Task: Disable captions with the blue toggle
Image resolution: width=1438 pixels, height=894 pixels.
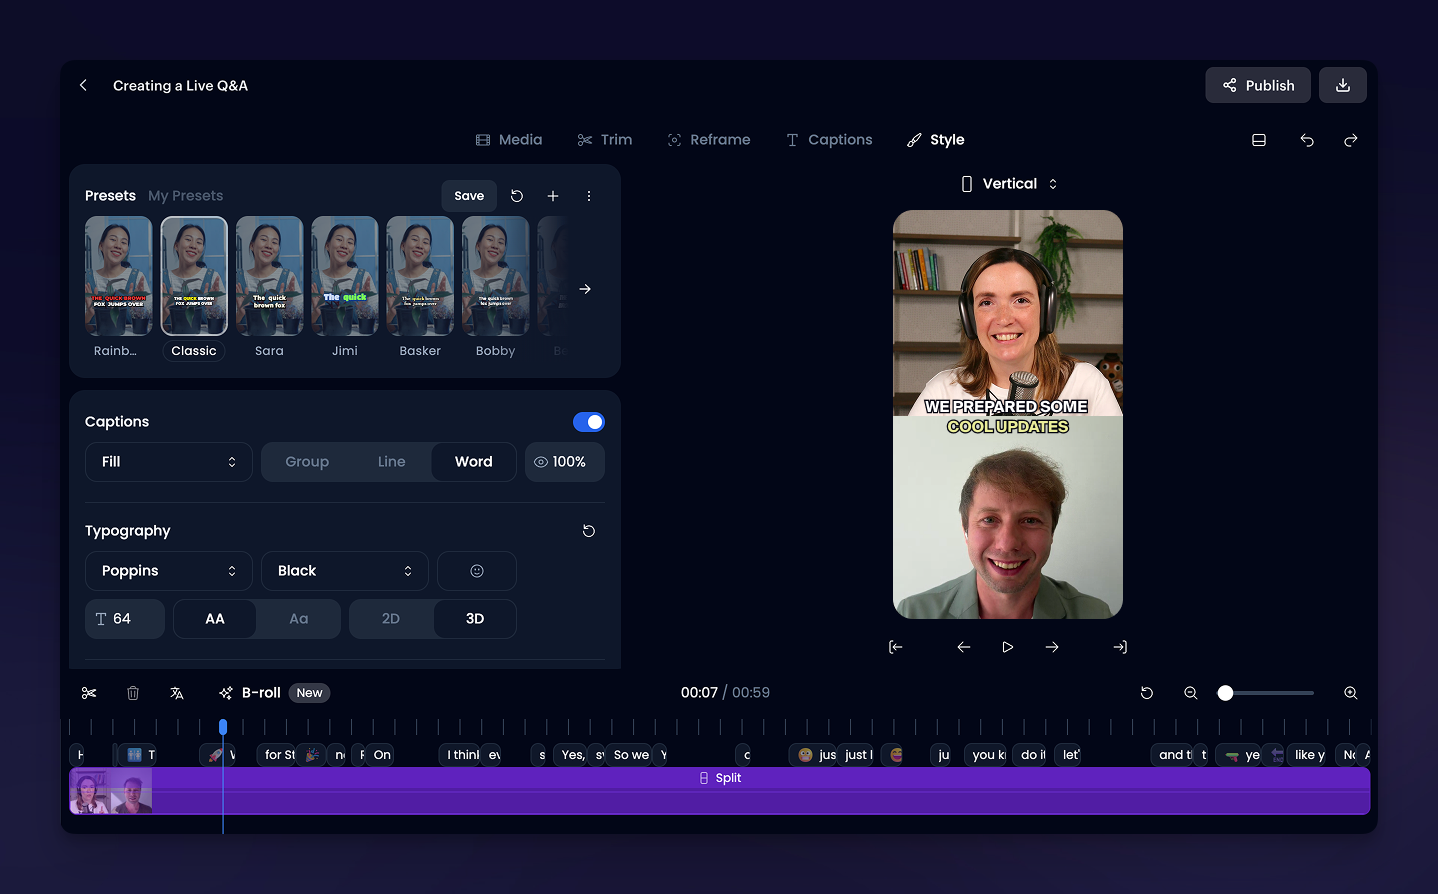Action: tap(589, 421)
